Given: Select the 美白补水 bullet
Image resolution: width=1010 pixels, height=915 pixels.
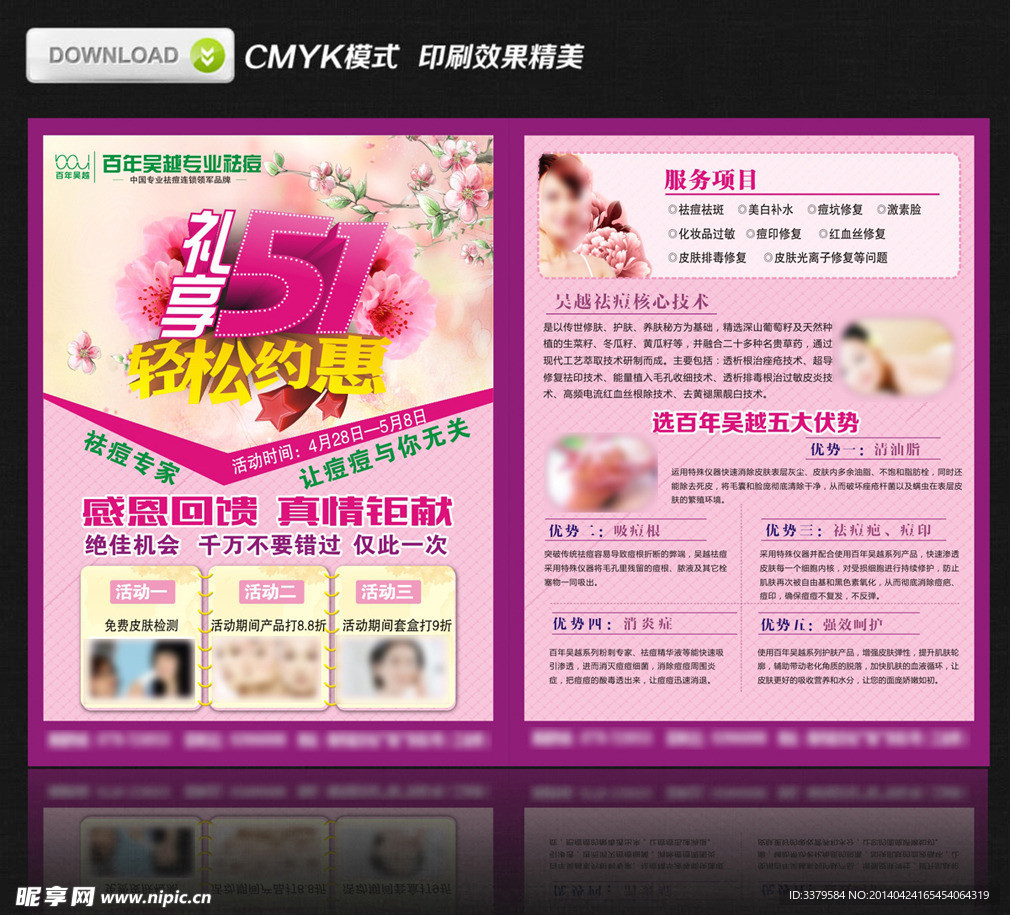Looking at the screenshot, I should (x=765, y=210).
